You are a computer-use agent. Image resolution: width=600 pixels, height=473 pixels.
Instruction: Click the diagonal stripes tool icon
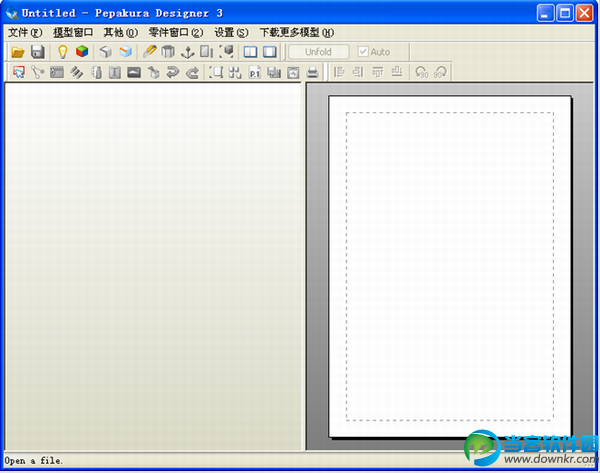coord(77,72)
